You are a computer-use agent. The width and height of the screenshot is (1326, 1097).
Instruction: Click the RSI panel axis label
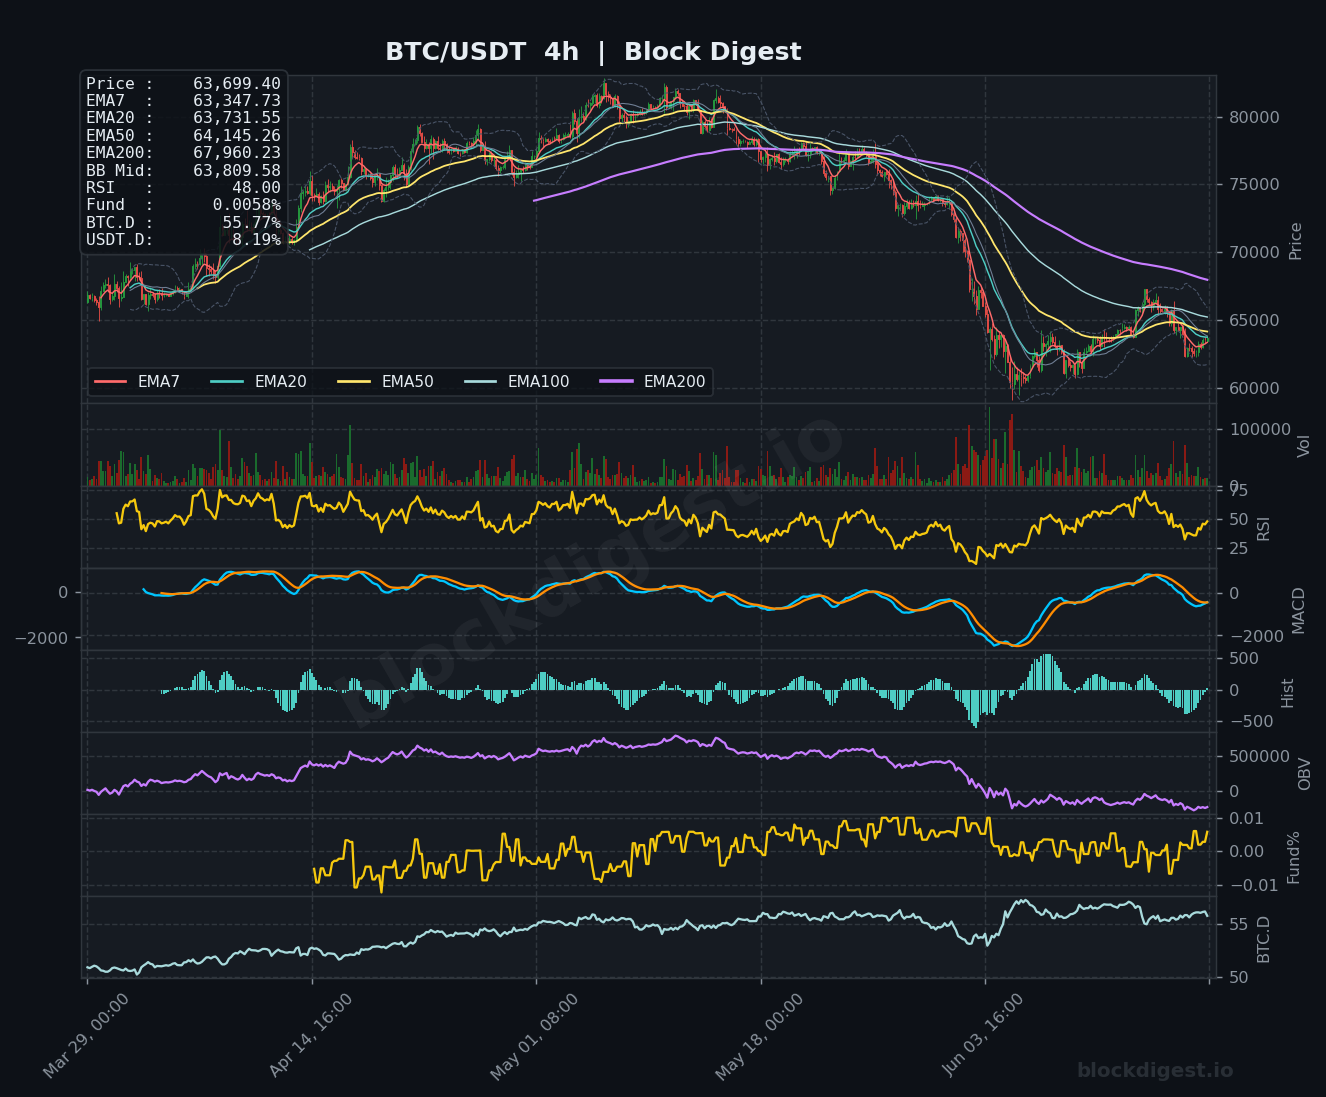tap(1263, 528)
